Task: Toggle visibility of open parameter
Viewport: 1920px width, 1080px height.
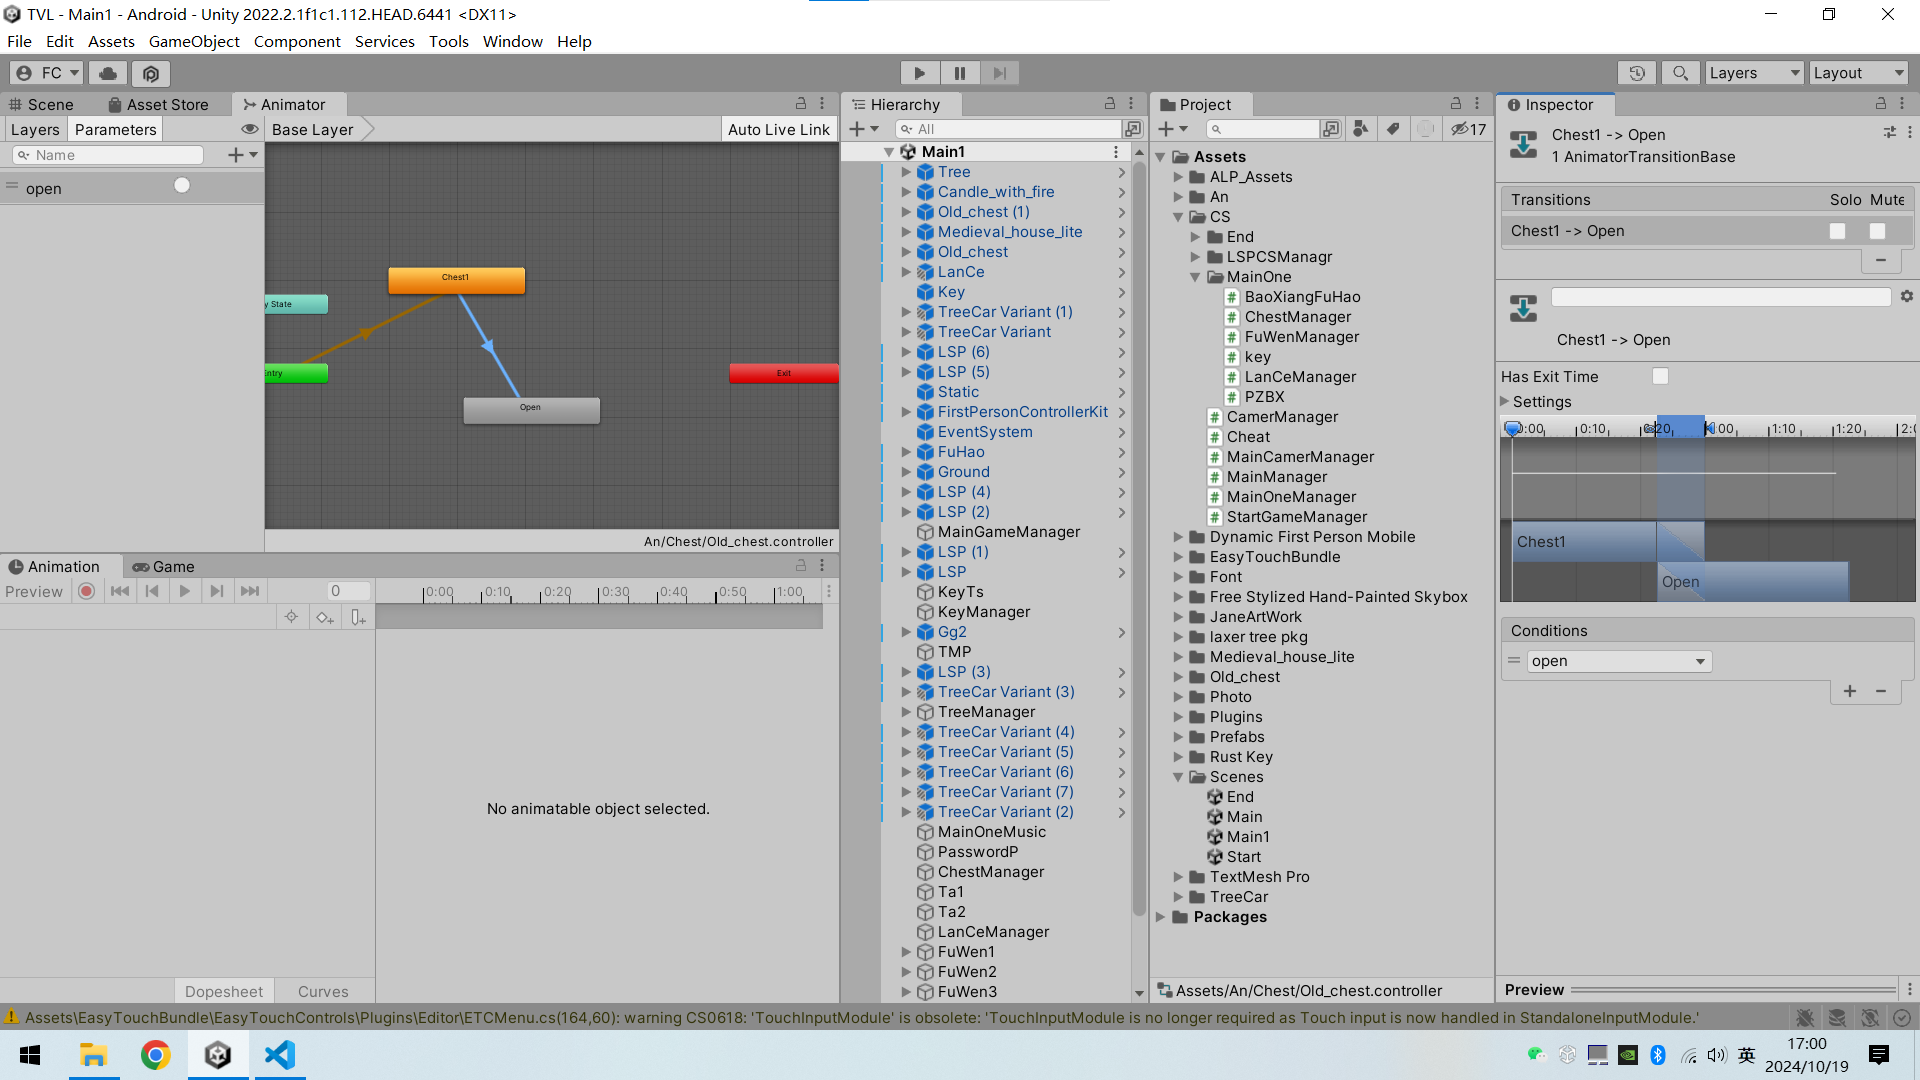Action: click(181, 185)
